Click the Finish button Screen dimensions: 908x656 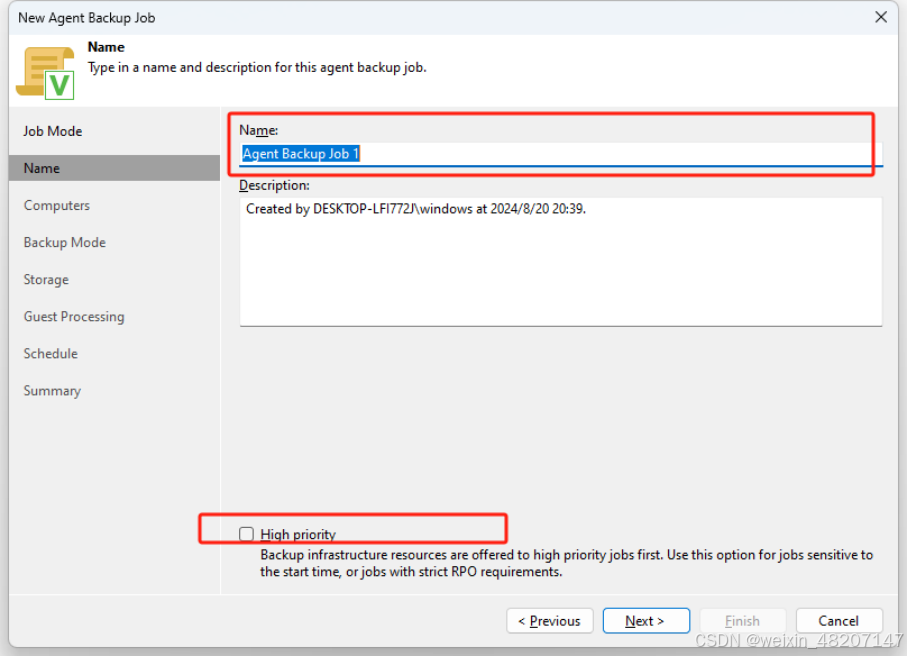[742, 621]
